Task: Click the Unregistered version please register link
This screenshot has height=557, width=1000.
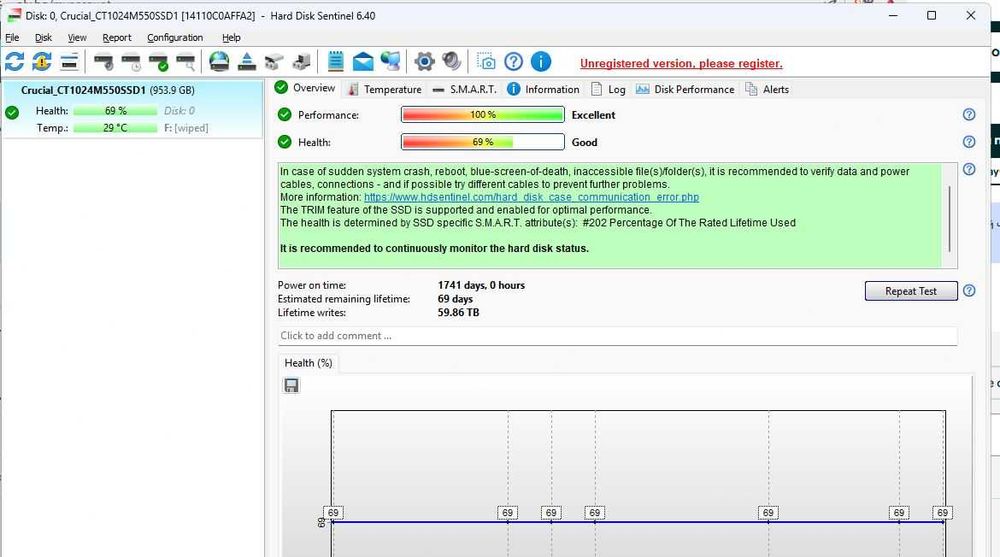Action: click(681, 63)
